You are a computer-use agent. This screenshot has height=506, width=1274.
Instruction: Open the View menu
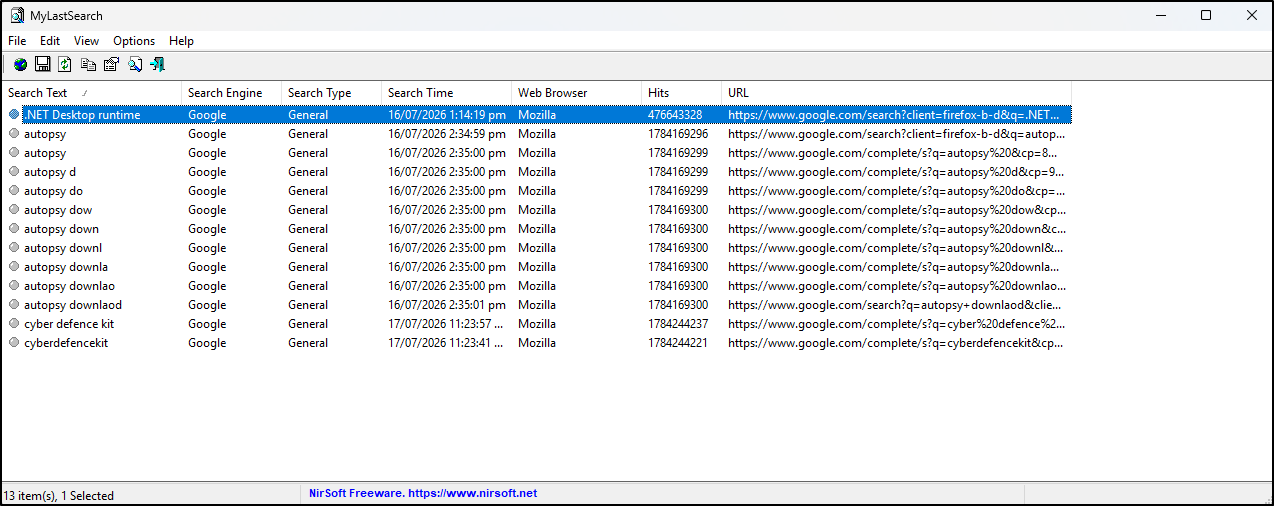[x=87, y=41]
